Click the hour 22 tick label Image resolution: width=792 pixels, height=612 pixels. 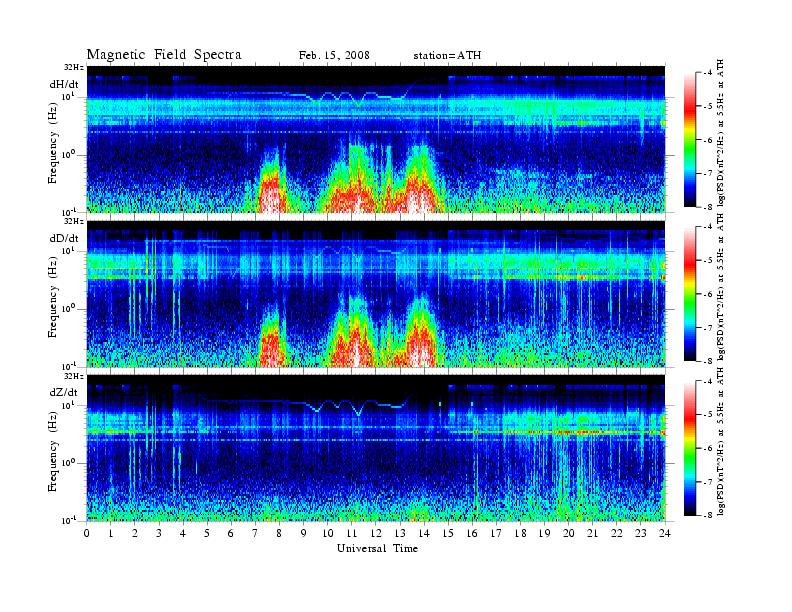pyautogui.click(x=616, y=534)
